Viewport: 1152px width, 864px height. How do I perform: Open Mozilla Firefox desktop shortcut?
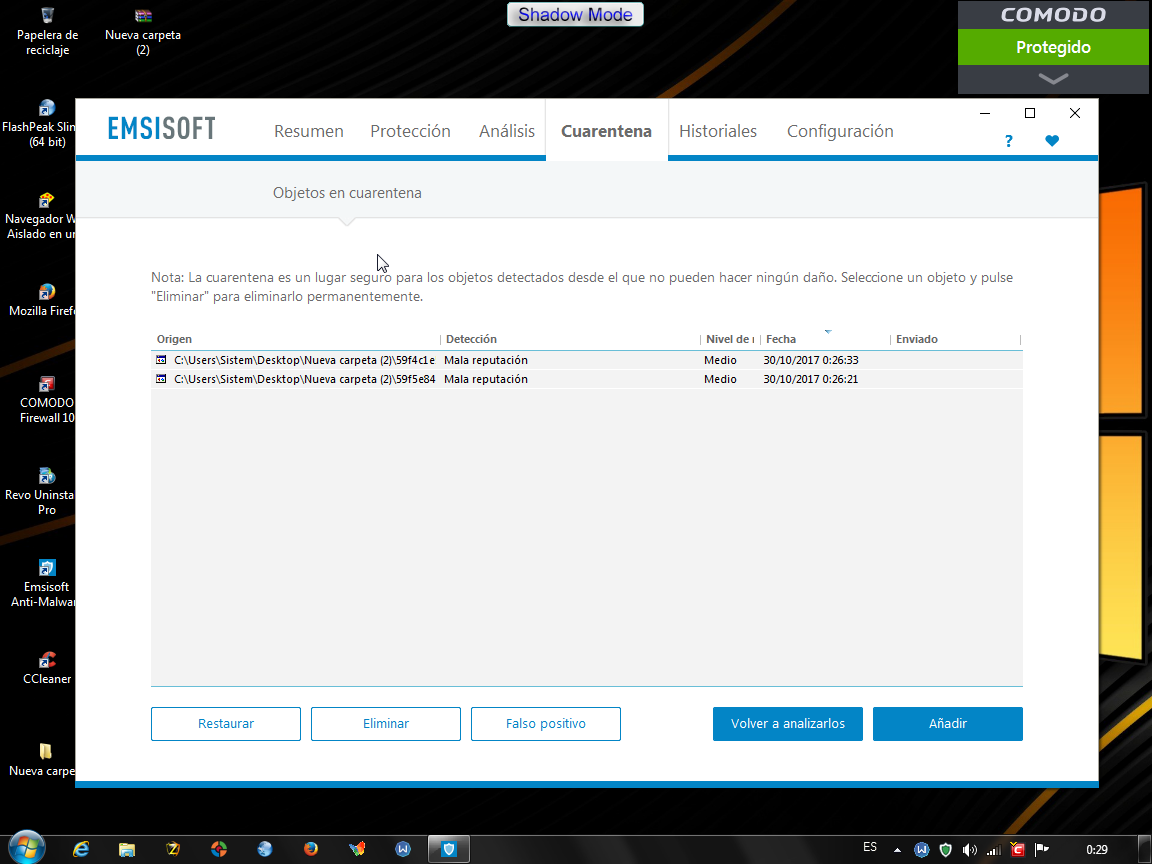click(43, 300)
